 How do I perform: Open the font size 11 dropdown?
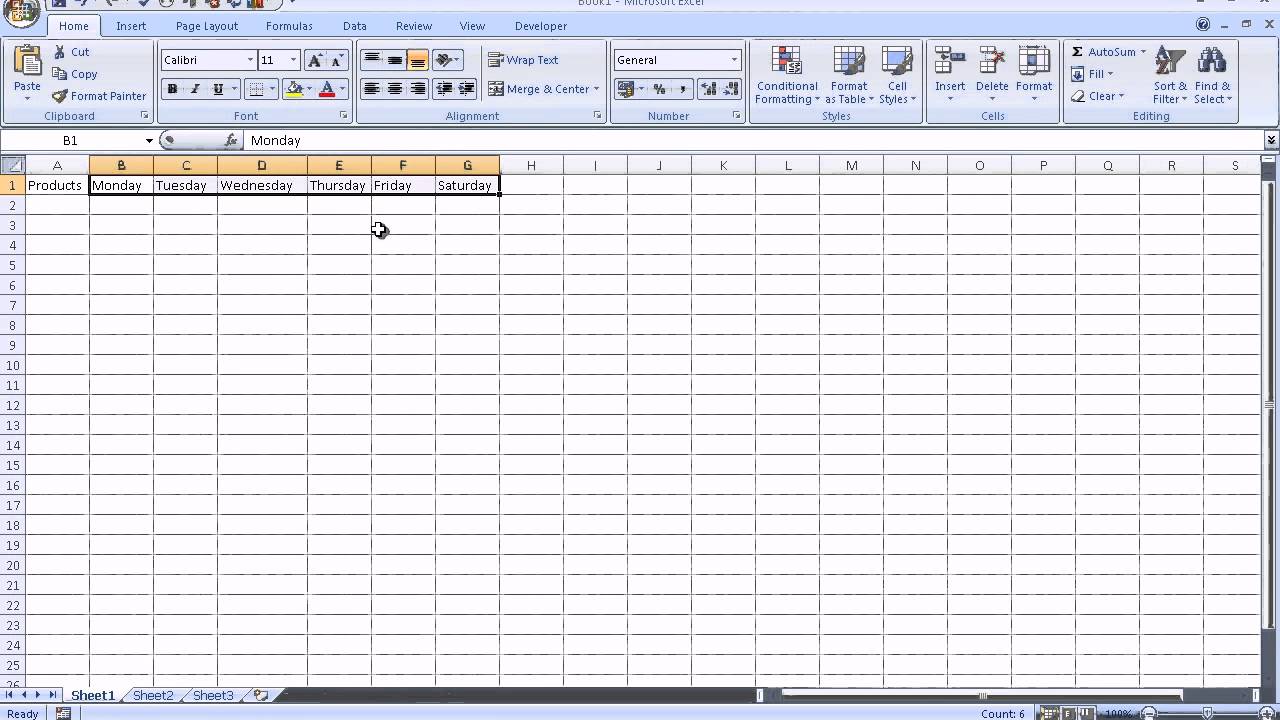pos(293,60)
